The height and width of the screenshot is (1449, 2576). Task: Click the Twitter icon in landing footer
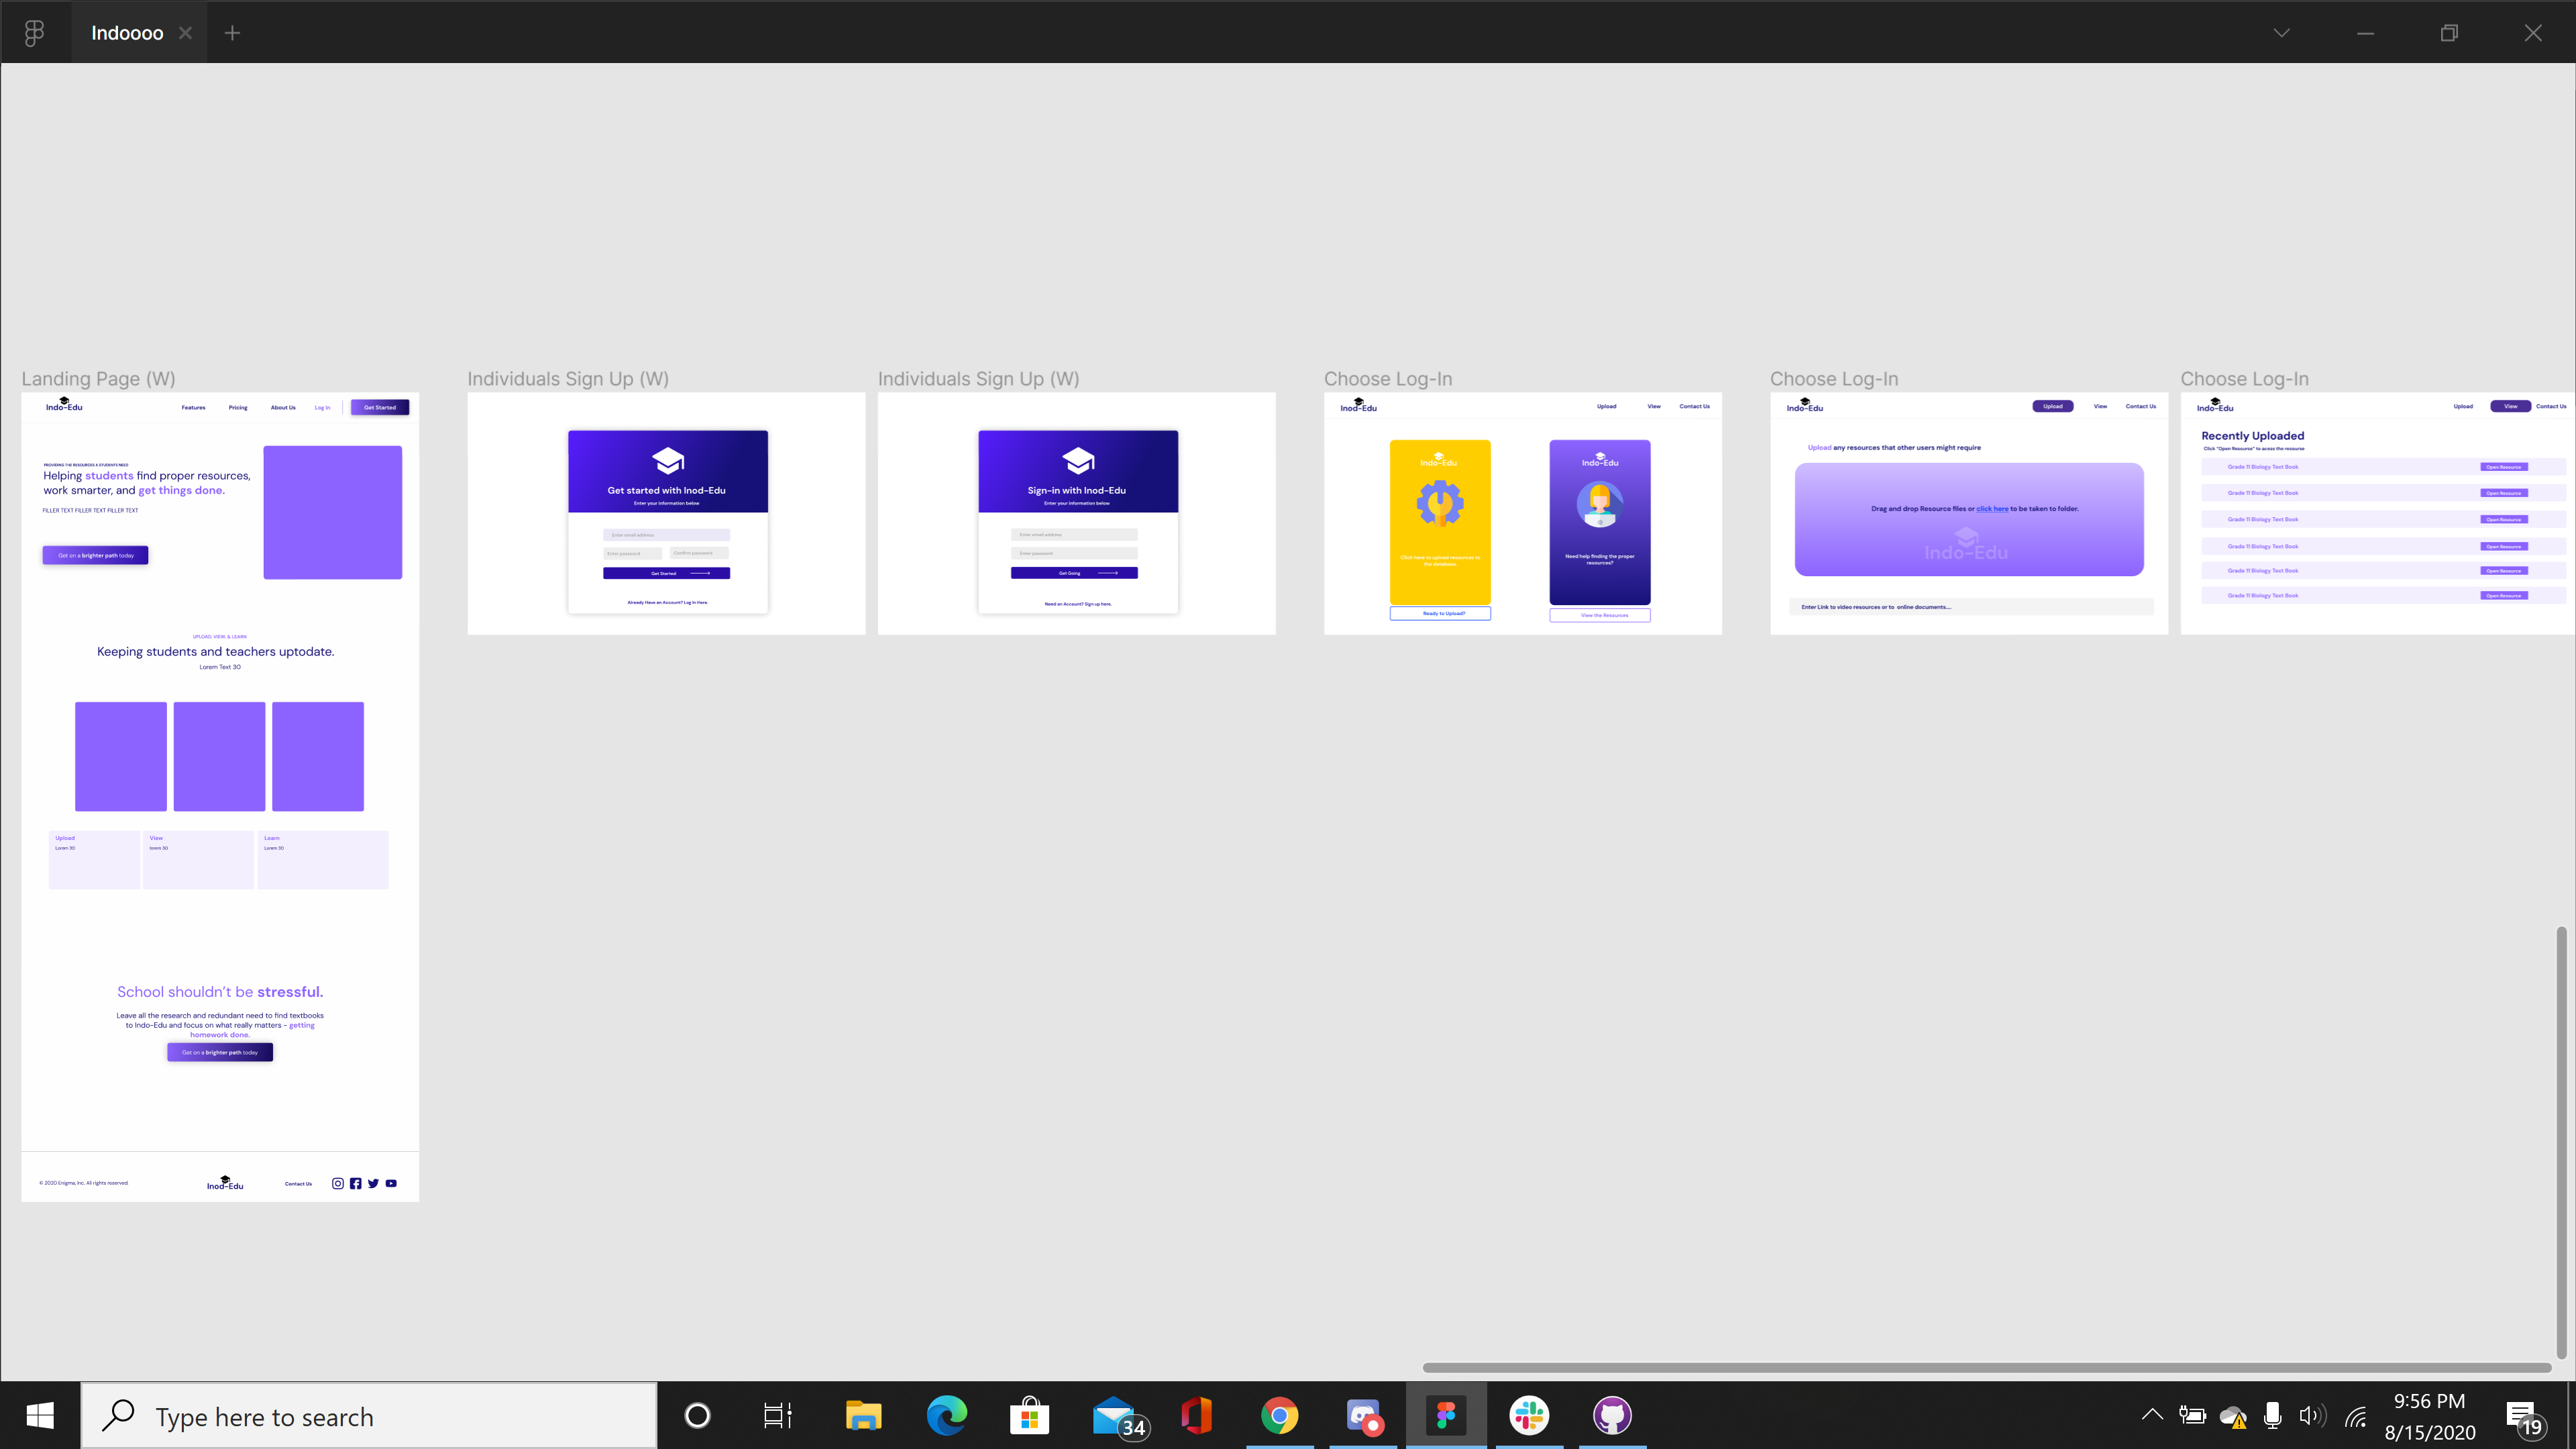click(373, 1183)
